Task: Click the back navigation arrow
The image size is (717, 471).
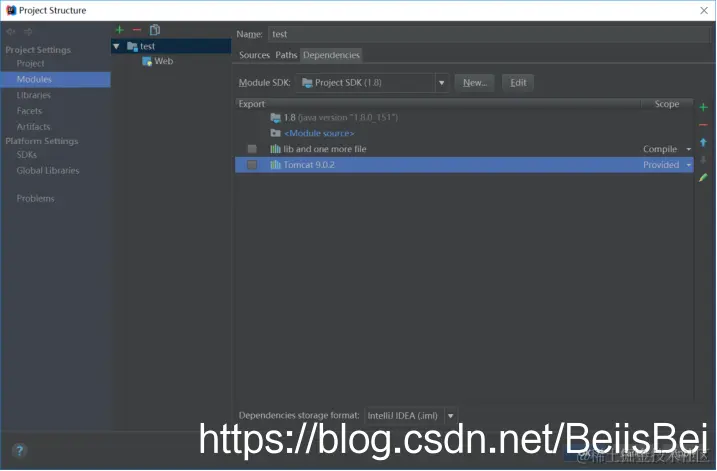Action: pyautogui.click(x=11, y=32)
